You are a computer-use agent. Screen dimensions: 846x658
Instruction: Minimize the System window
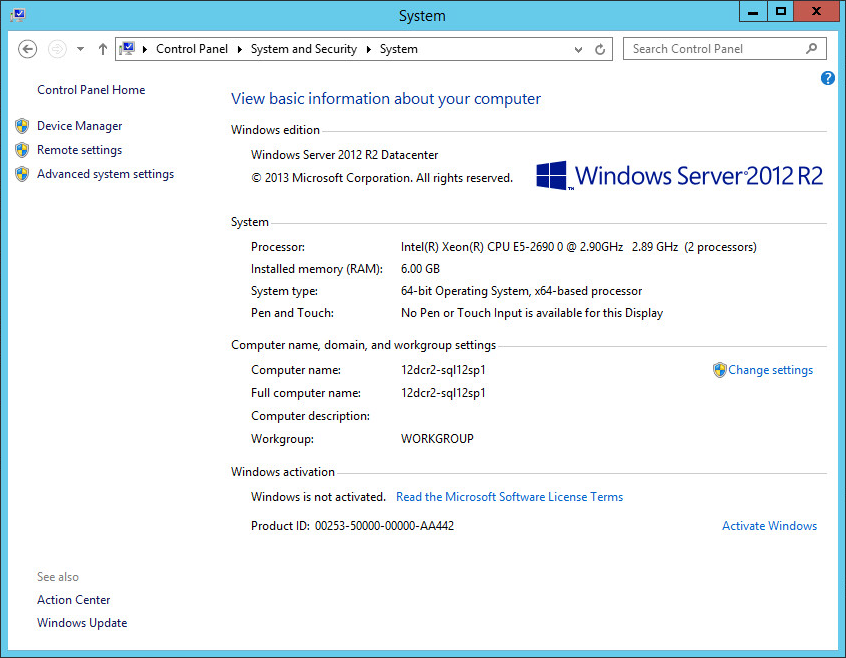(753, 11)
